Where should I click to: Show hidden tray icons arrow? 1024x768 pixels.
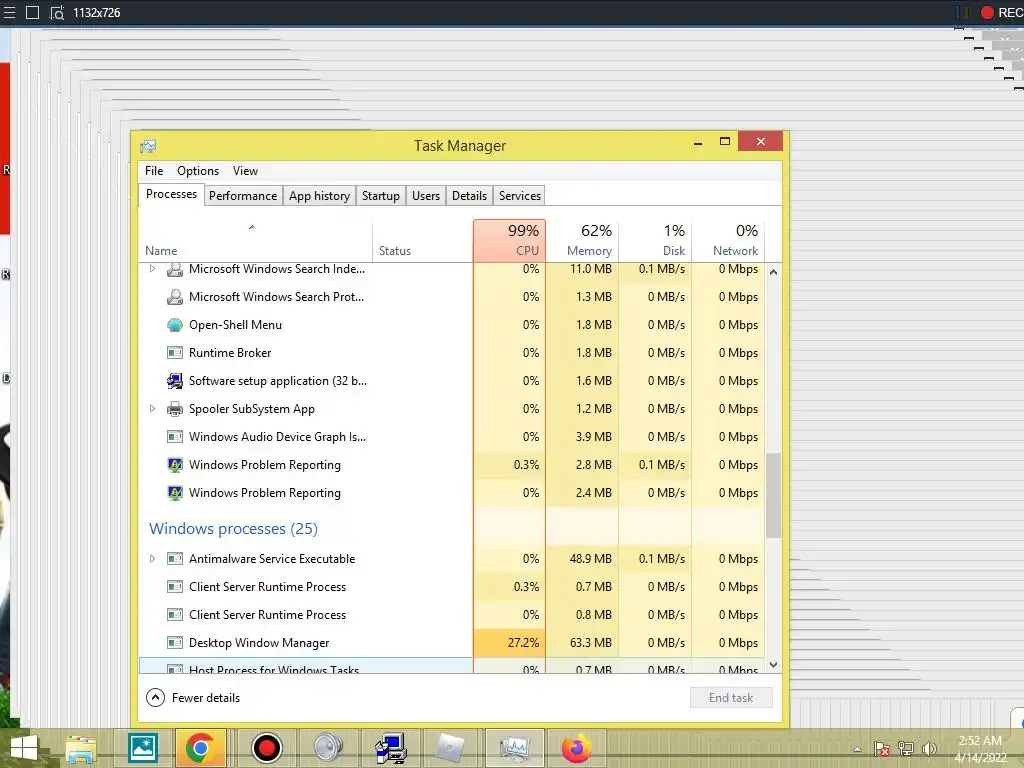857,750
